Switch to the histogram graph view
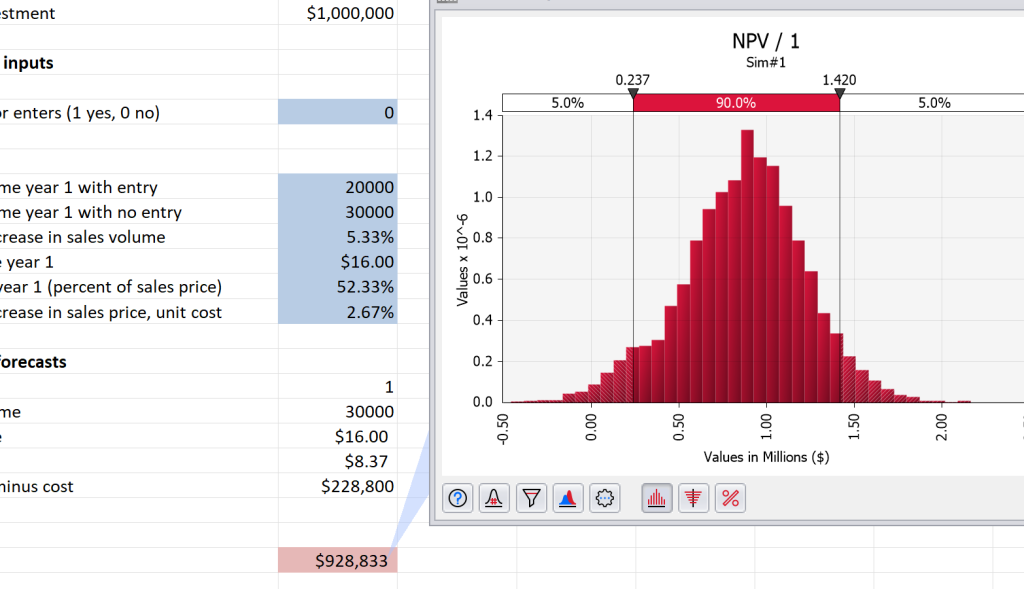 click(x=658, y=498)
